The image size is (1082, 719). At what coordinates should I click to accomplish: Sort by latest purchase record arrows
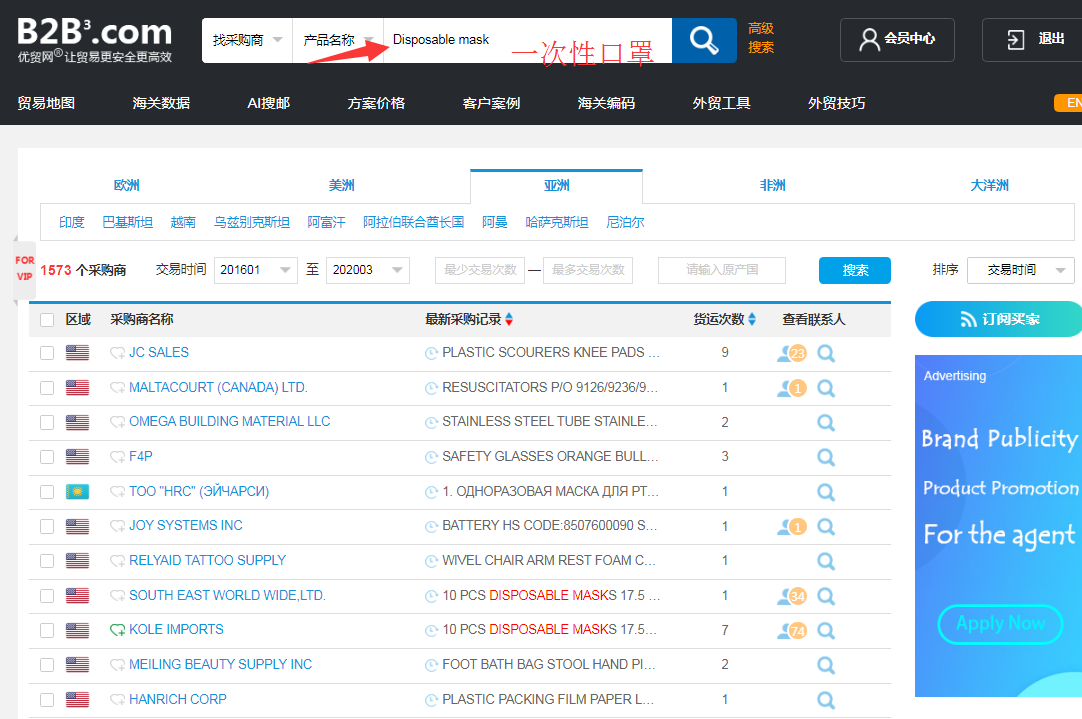tap(509, 319)
